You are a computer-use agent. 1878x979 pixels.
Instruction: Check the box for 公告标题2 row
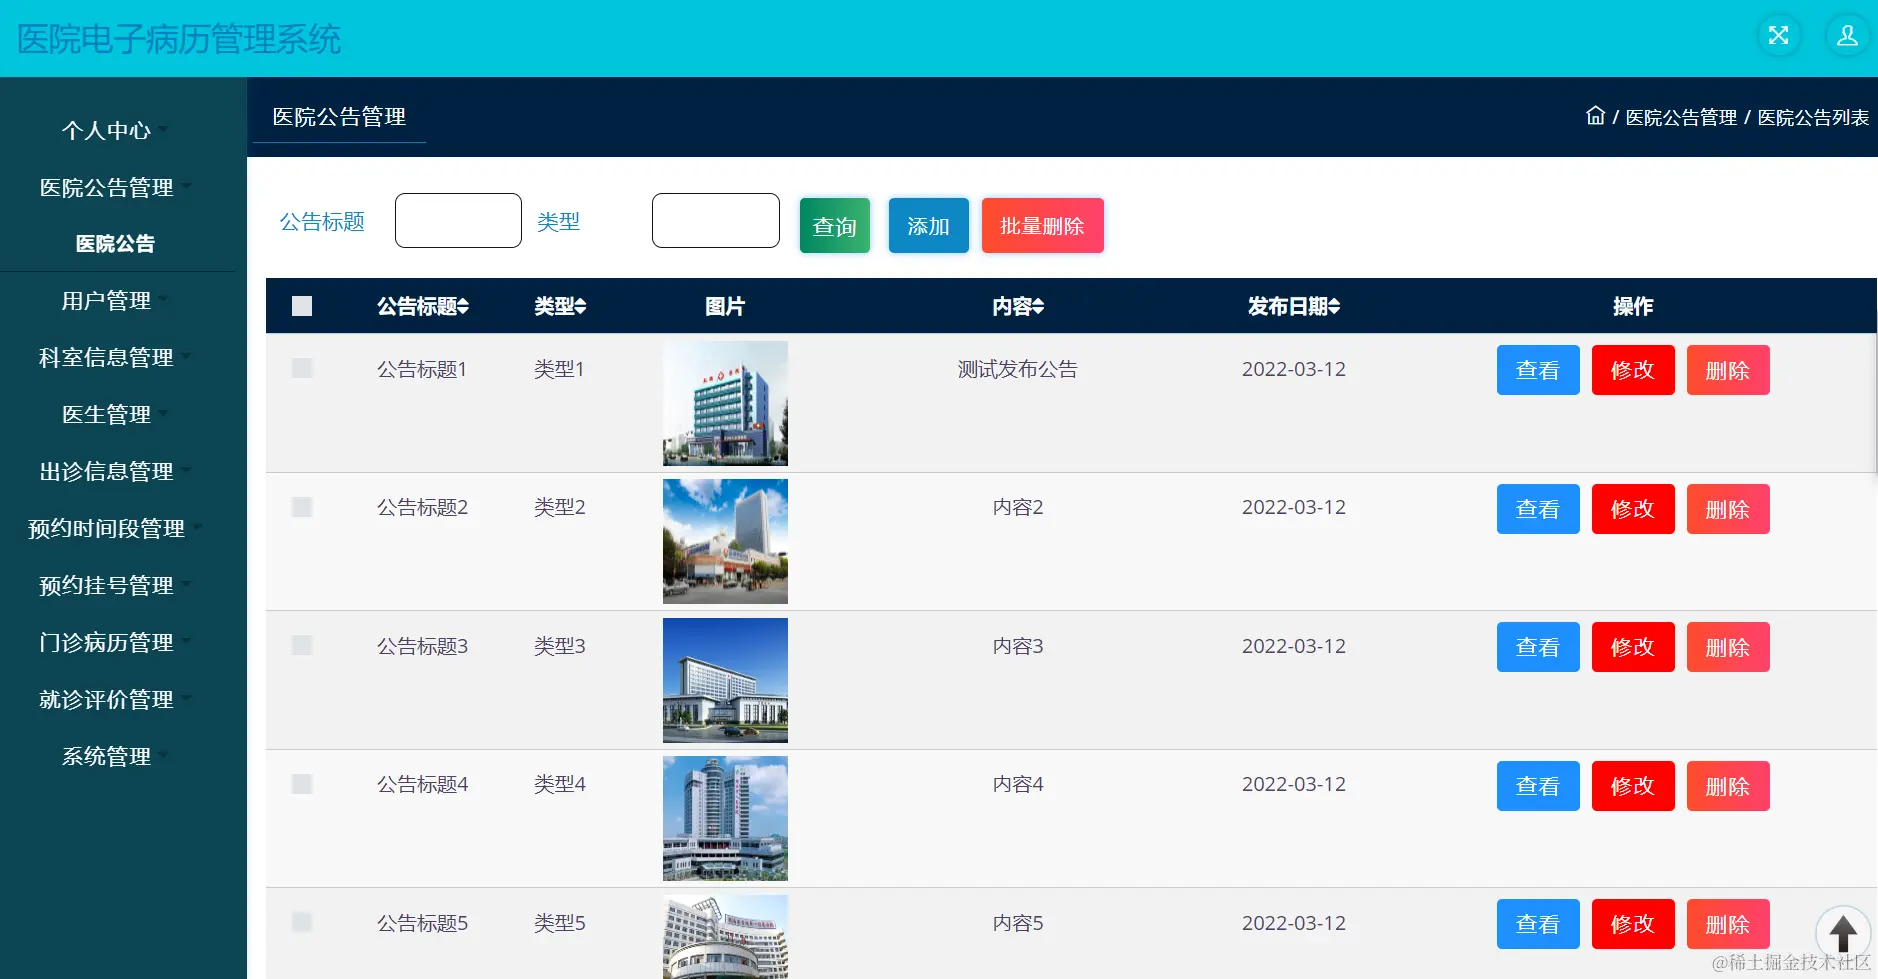coord(302,507)
